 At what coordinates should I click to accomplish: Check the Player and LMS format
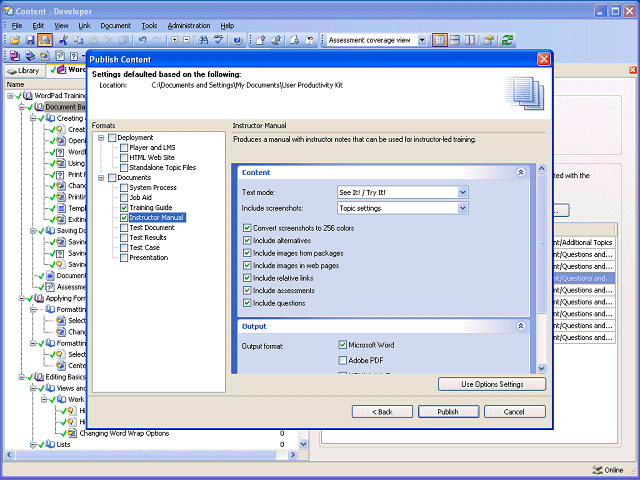(124, 147)
